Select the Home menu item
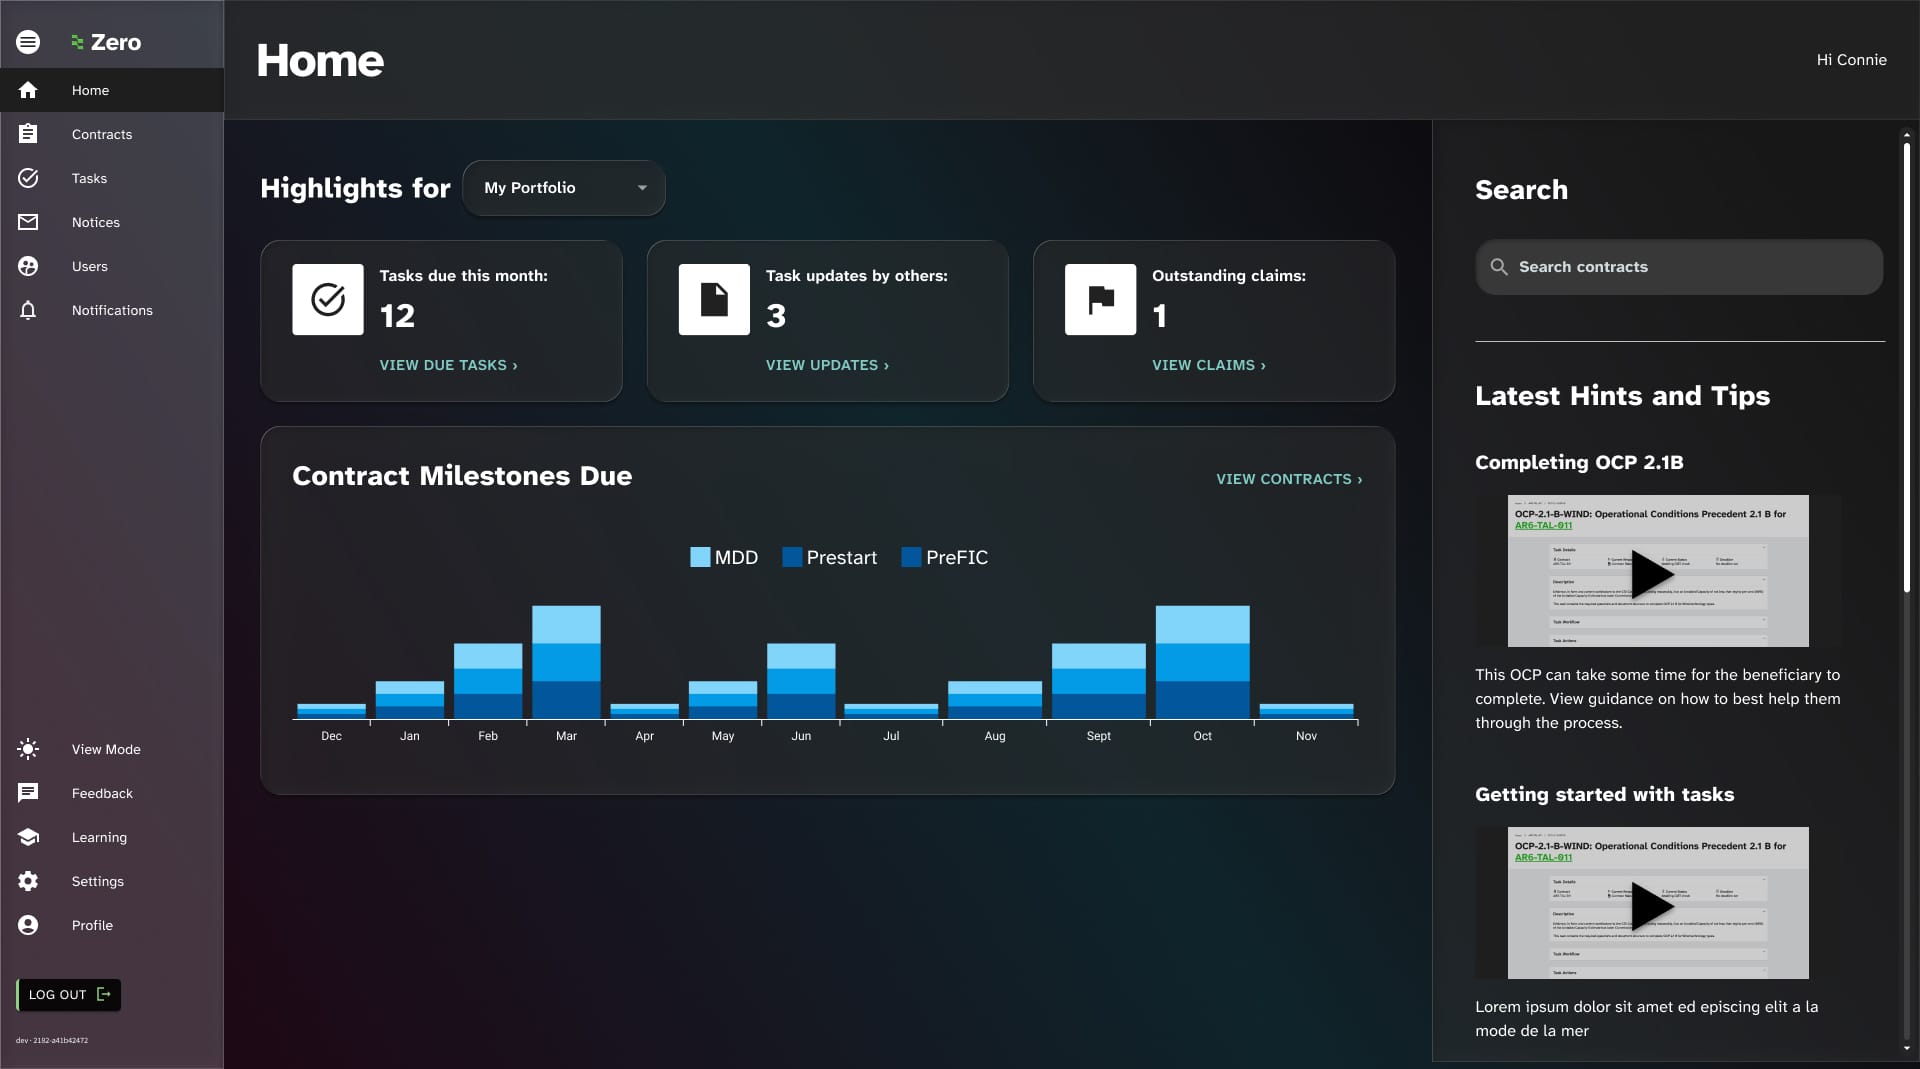This screenshot has width=1920, height=1069. point(90,90)
